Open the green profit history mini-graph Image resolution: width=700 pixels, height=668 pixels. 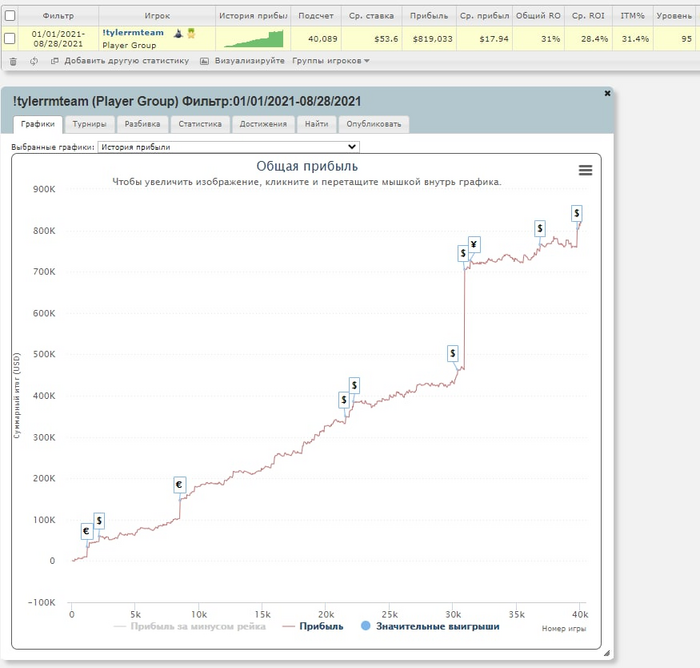254,38
